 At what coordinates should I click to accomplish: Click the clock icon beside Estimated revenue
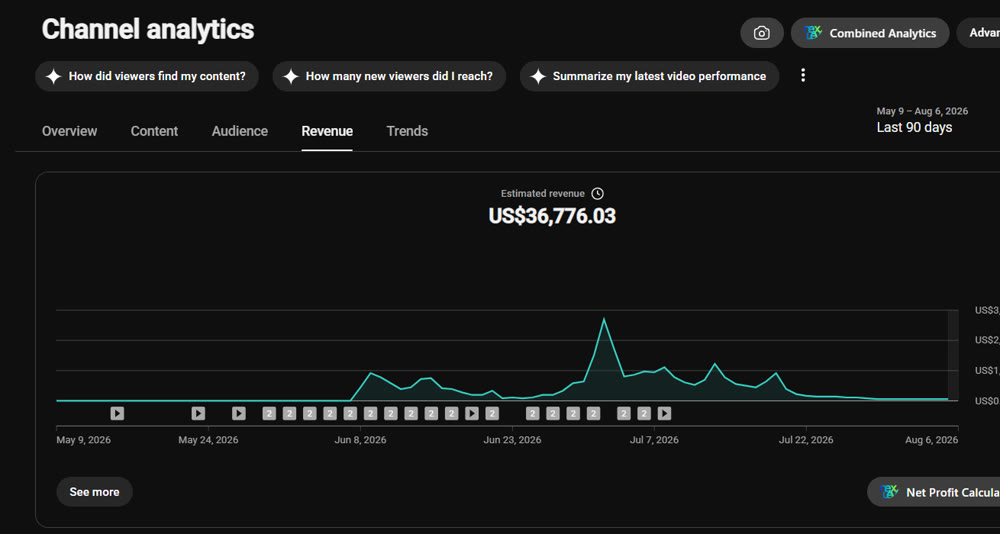598,193
